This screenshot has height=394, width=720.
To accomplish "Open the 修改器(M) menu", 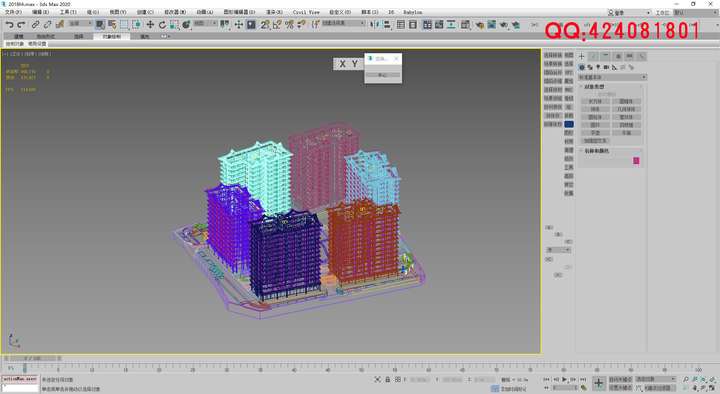I will (x=175, y=12).
